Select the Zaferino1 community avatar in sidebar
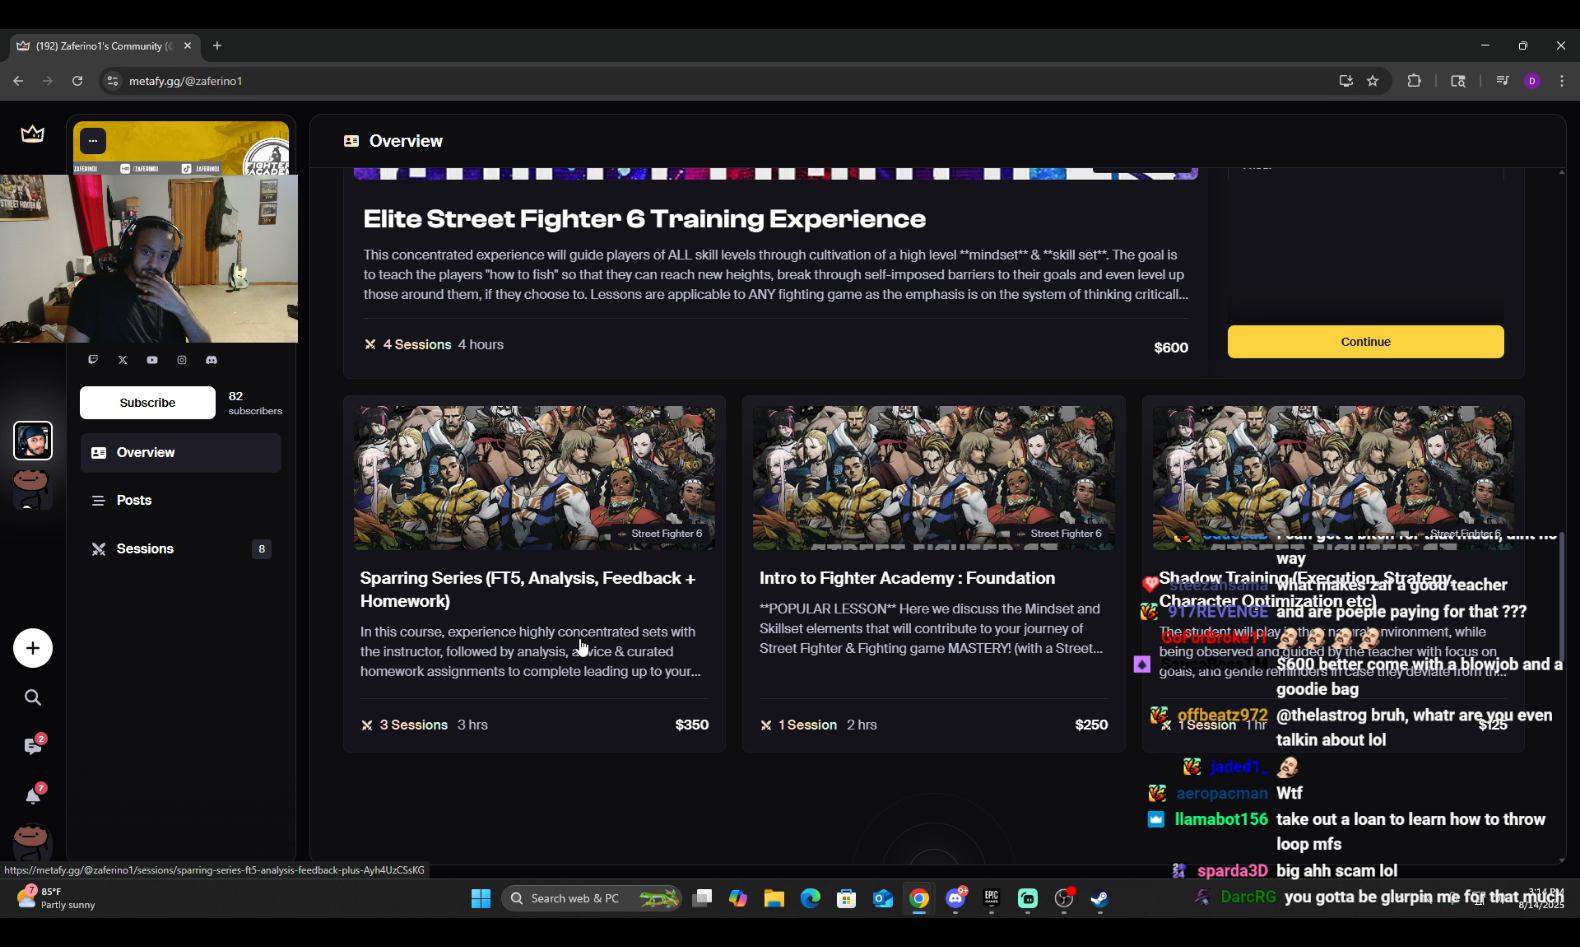Image resolution: width=1580 pixels, height=947 pixels. 33,440
